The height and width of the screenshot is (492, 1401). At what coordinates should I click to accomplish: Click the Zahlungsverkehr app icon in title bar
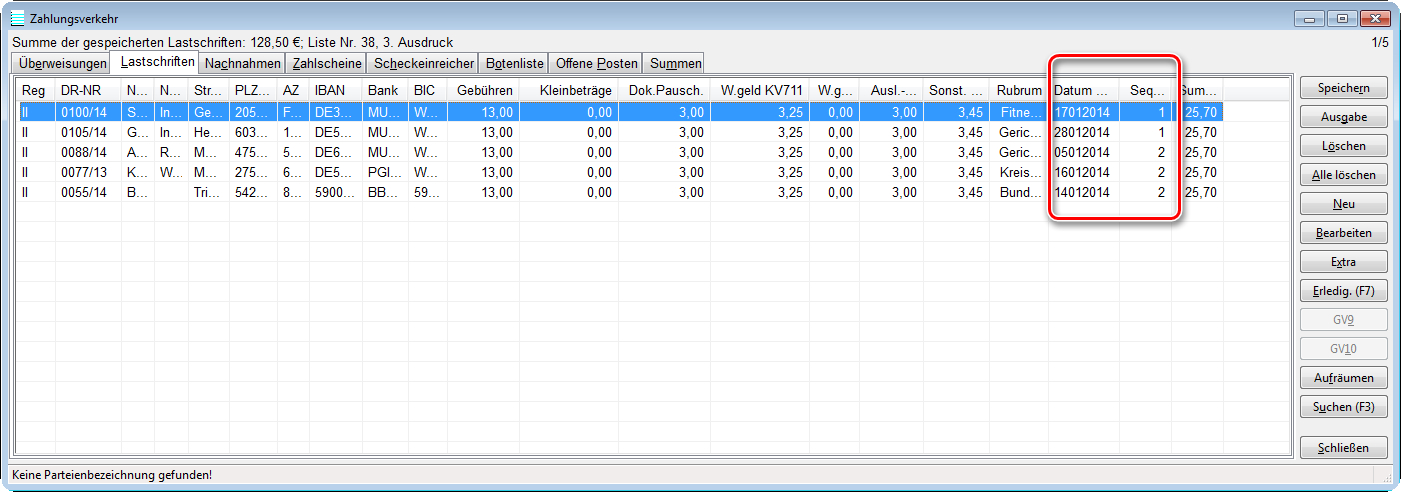(x=17, y=18)
